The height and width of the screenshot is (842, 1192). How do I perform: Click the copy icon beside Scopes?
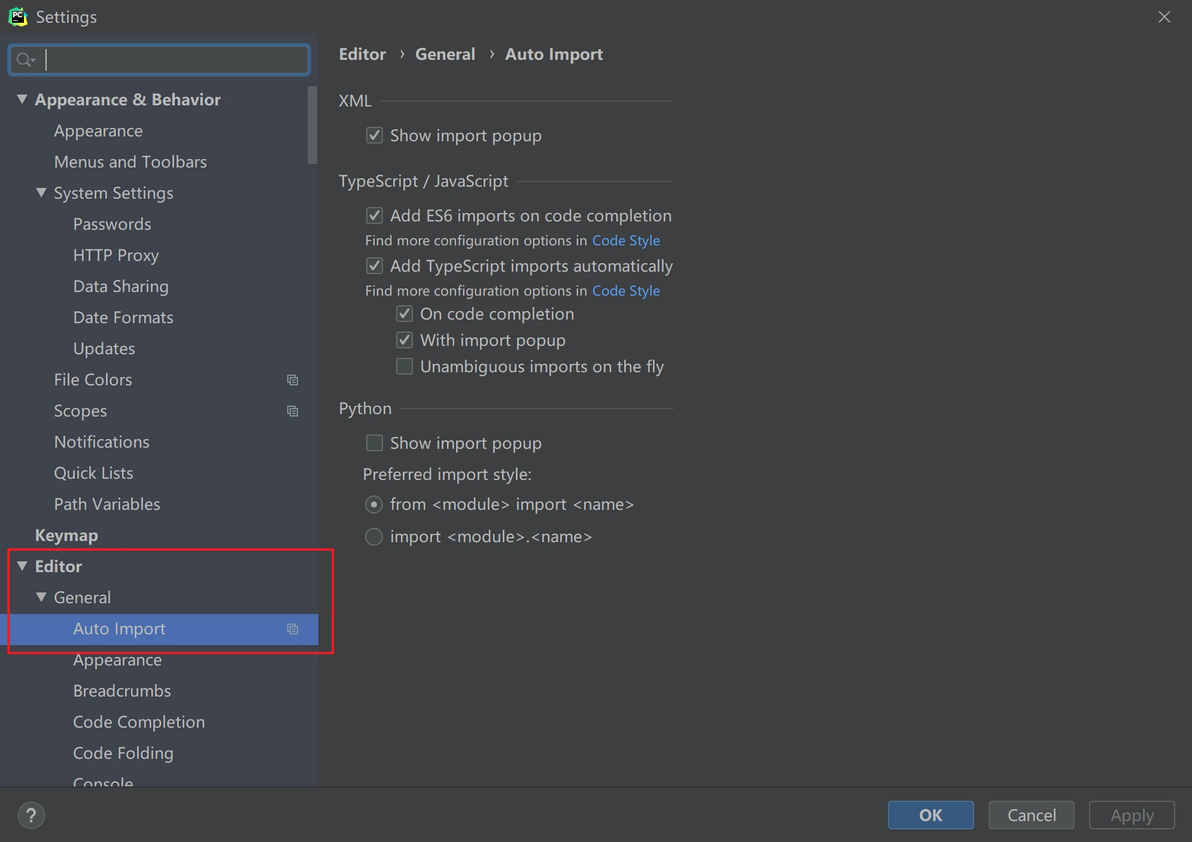tap(293, 411)
